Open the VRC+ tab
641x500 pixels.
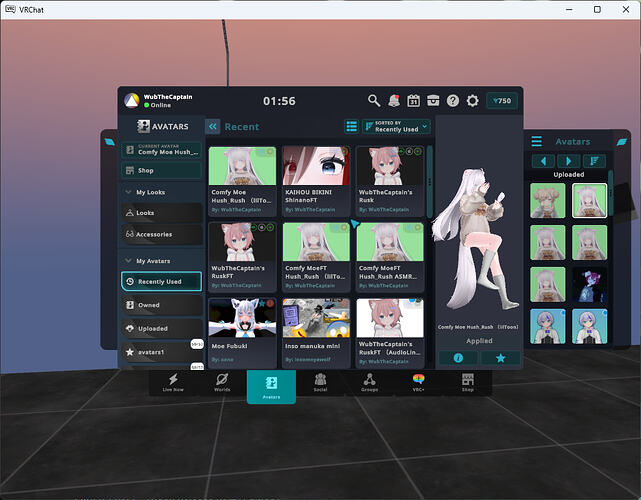pyautogui.click(x=419, y=382)
